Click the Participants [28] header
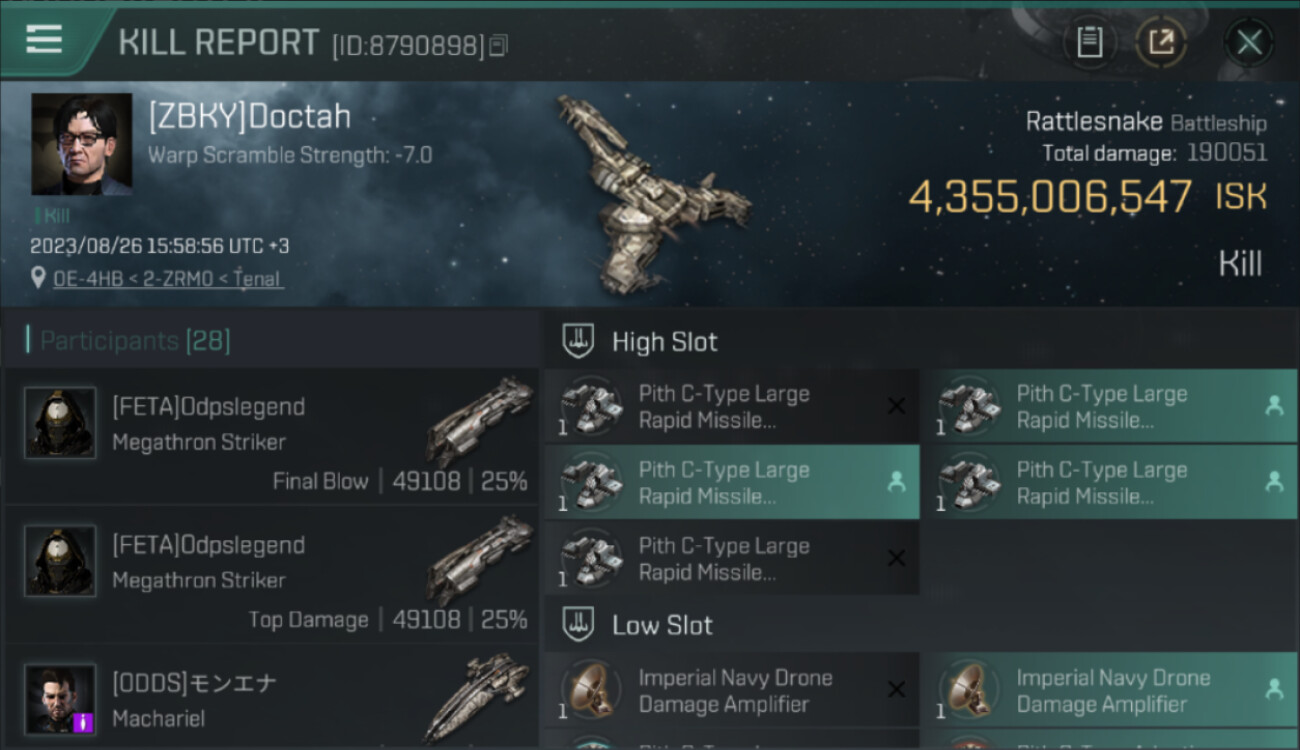 135,341
